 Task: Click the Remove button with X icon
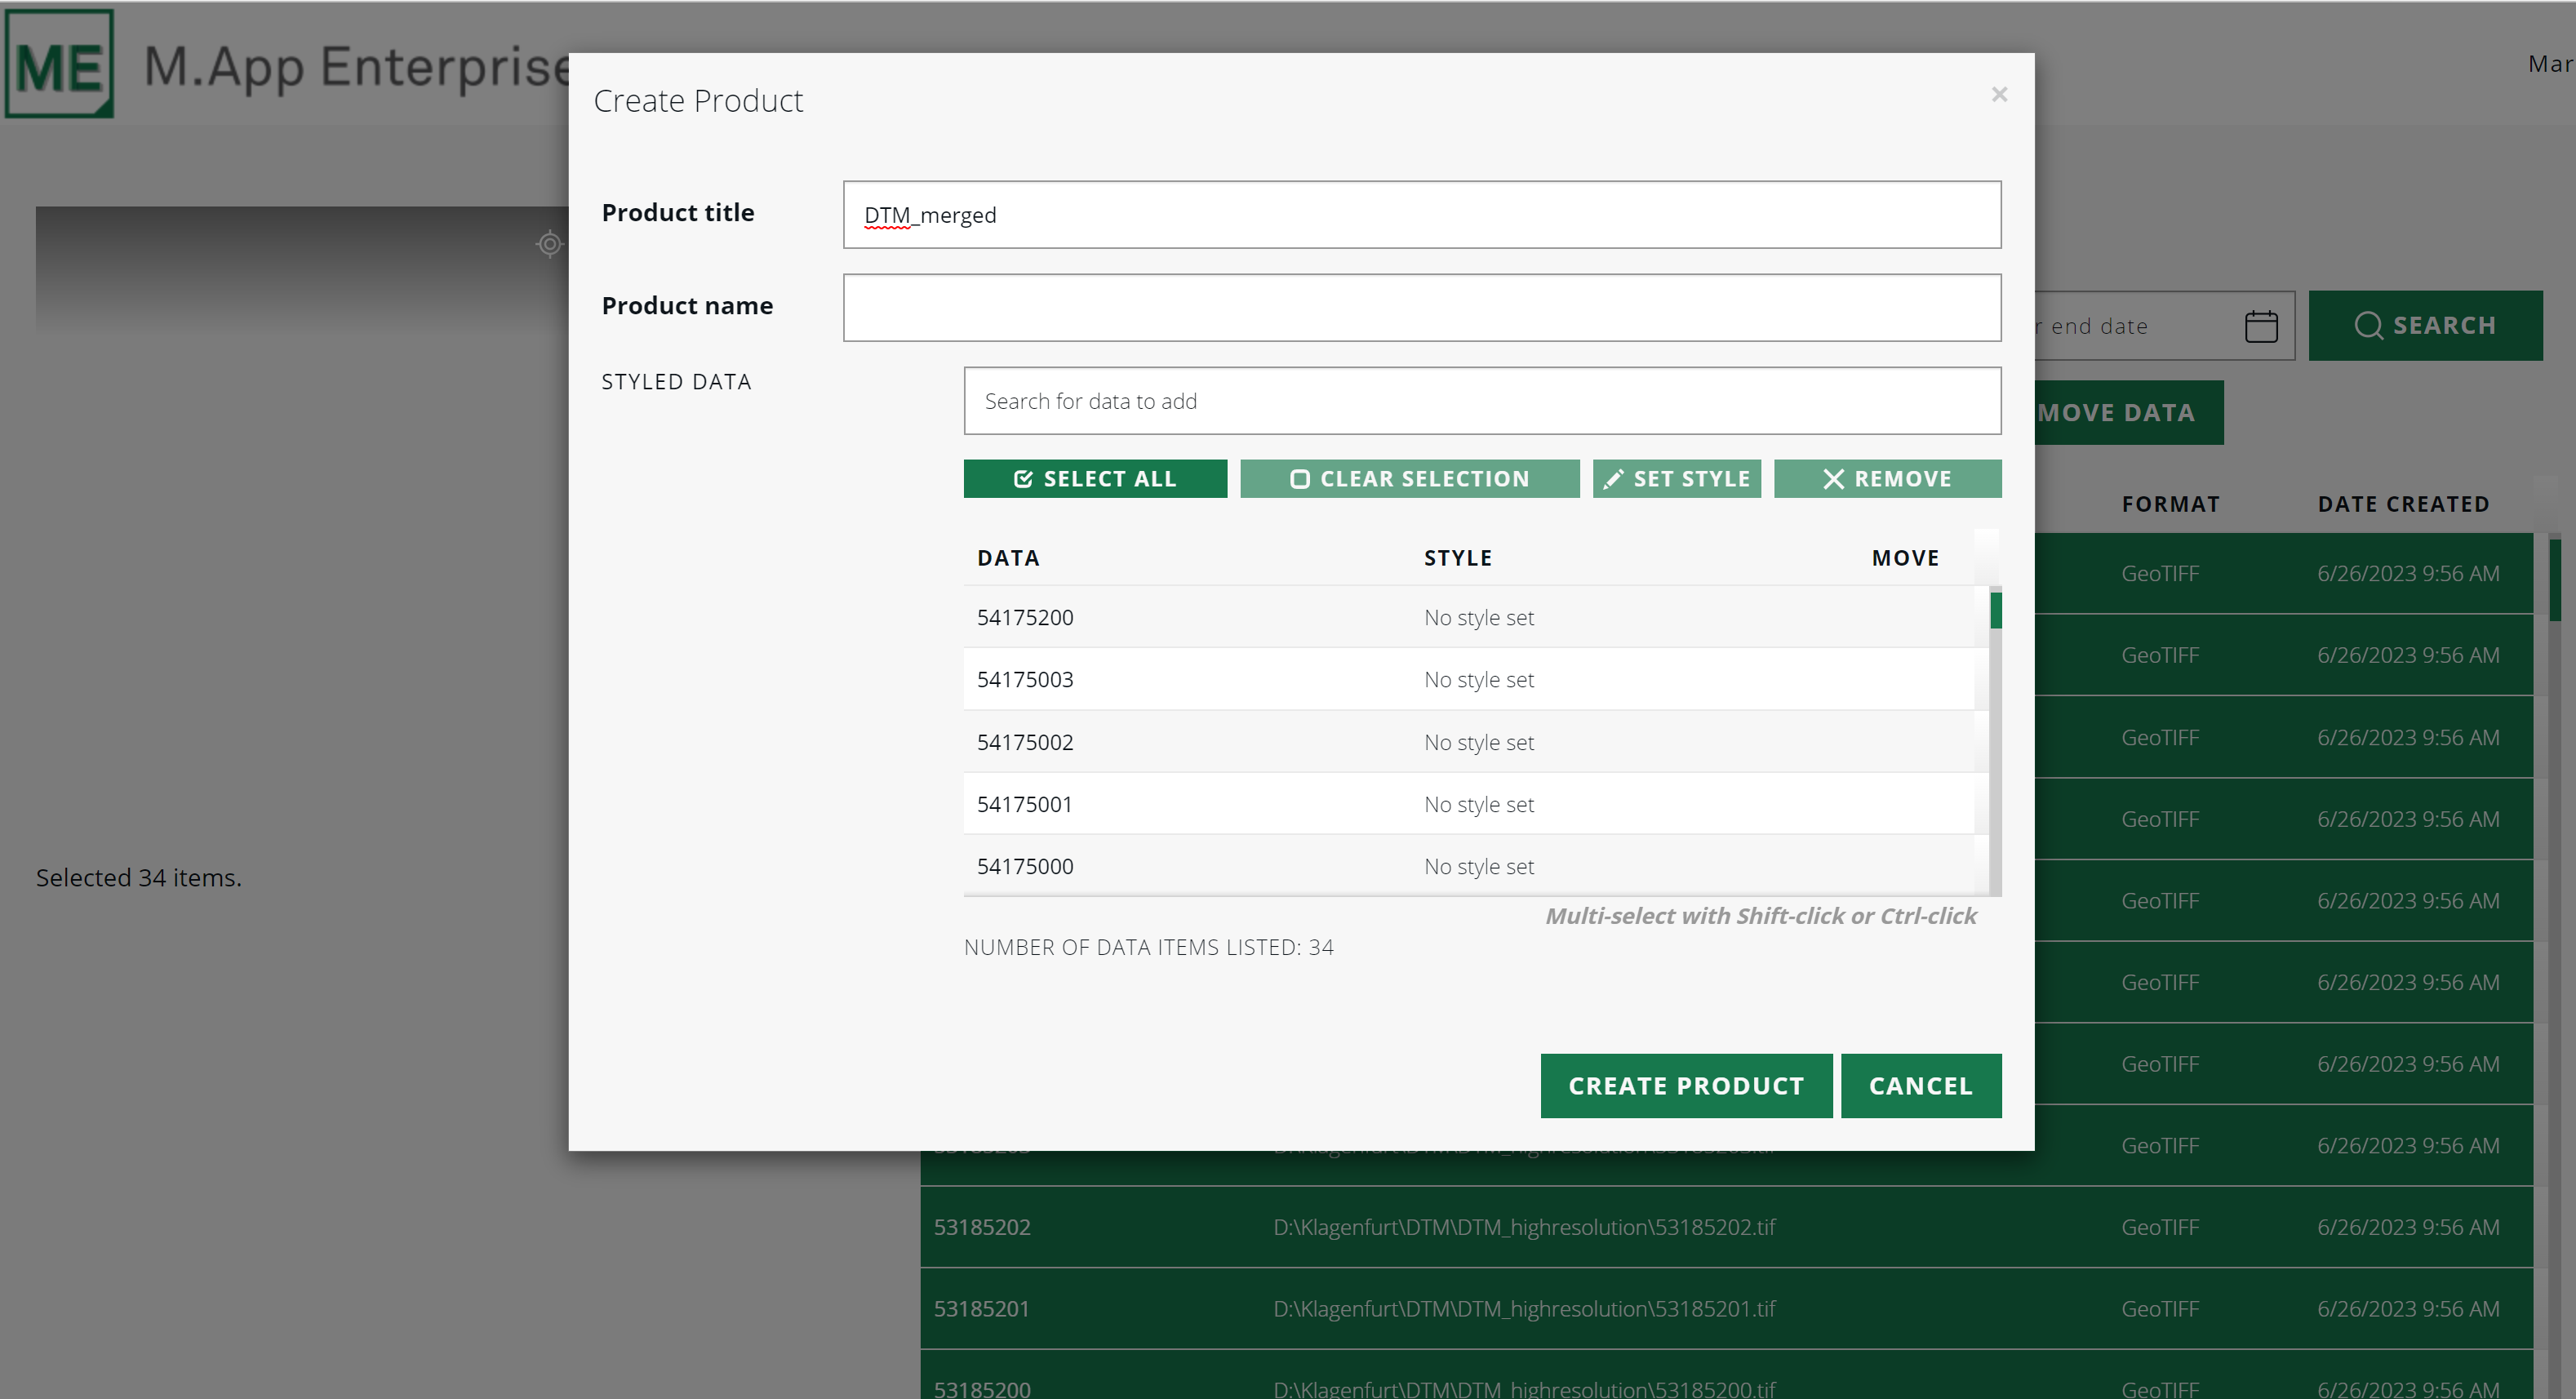tap(1887, 479)
